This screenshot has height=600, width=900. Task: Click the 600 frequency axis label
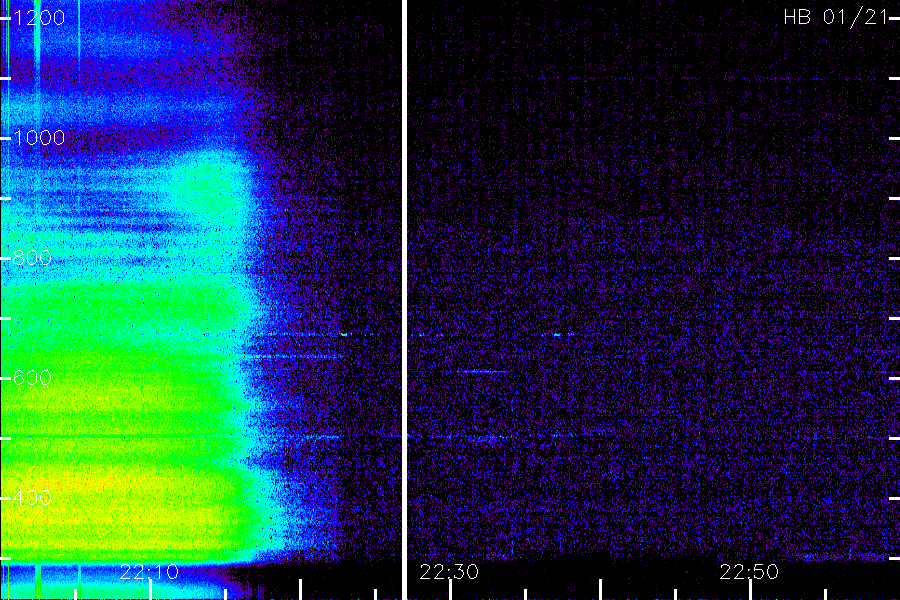click(32, 378)
